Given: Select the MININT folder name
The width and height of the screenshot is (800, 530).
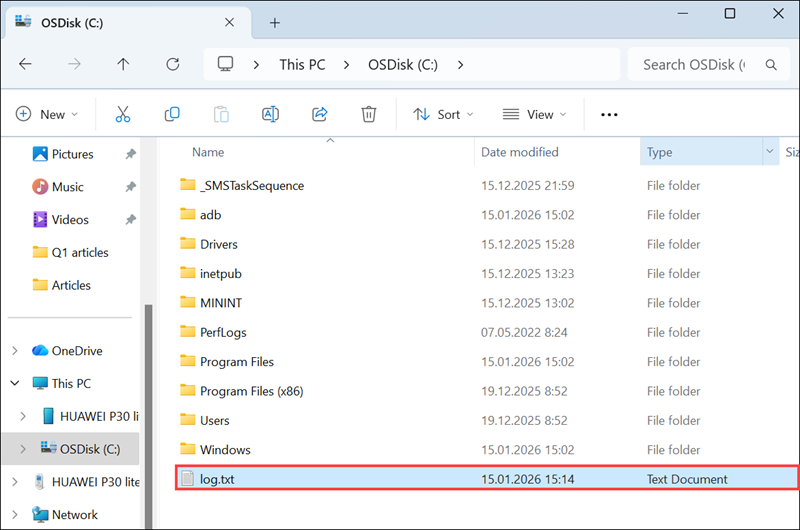Looking at the screenshot, I should tap(221, 303).
